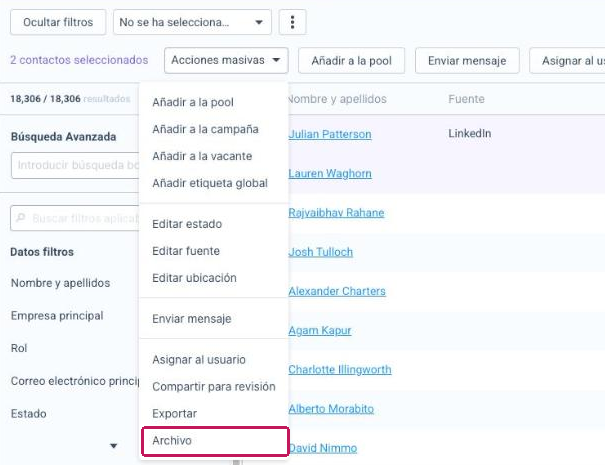Click the Datos filtros heading
The width and height of the screenshot is (605, 465).
coord(42,252)
